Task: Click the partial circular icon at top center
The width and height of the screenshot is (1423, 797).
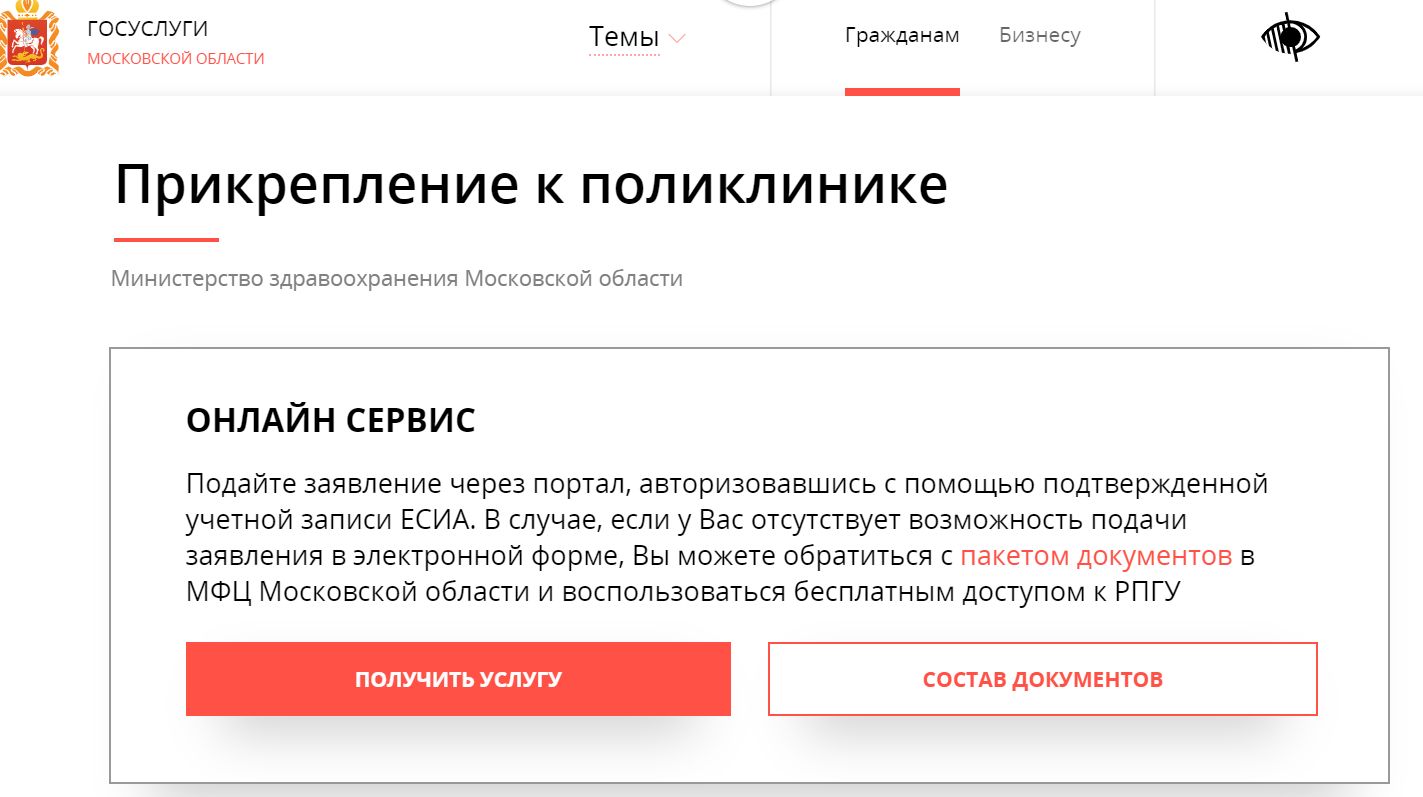Action: pos(749,3)
